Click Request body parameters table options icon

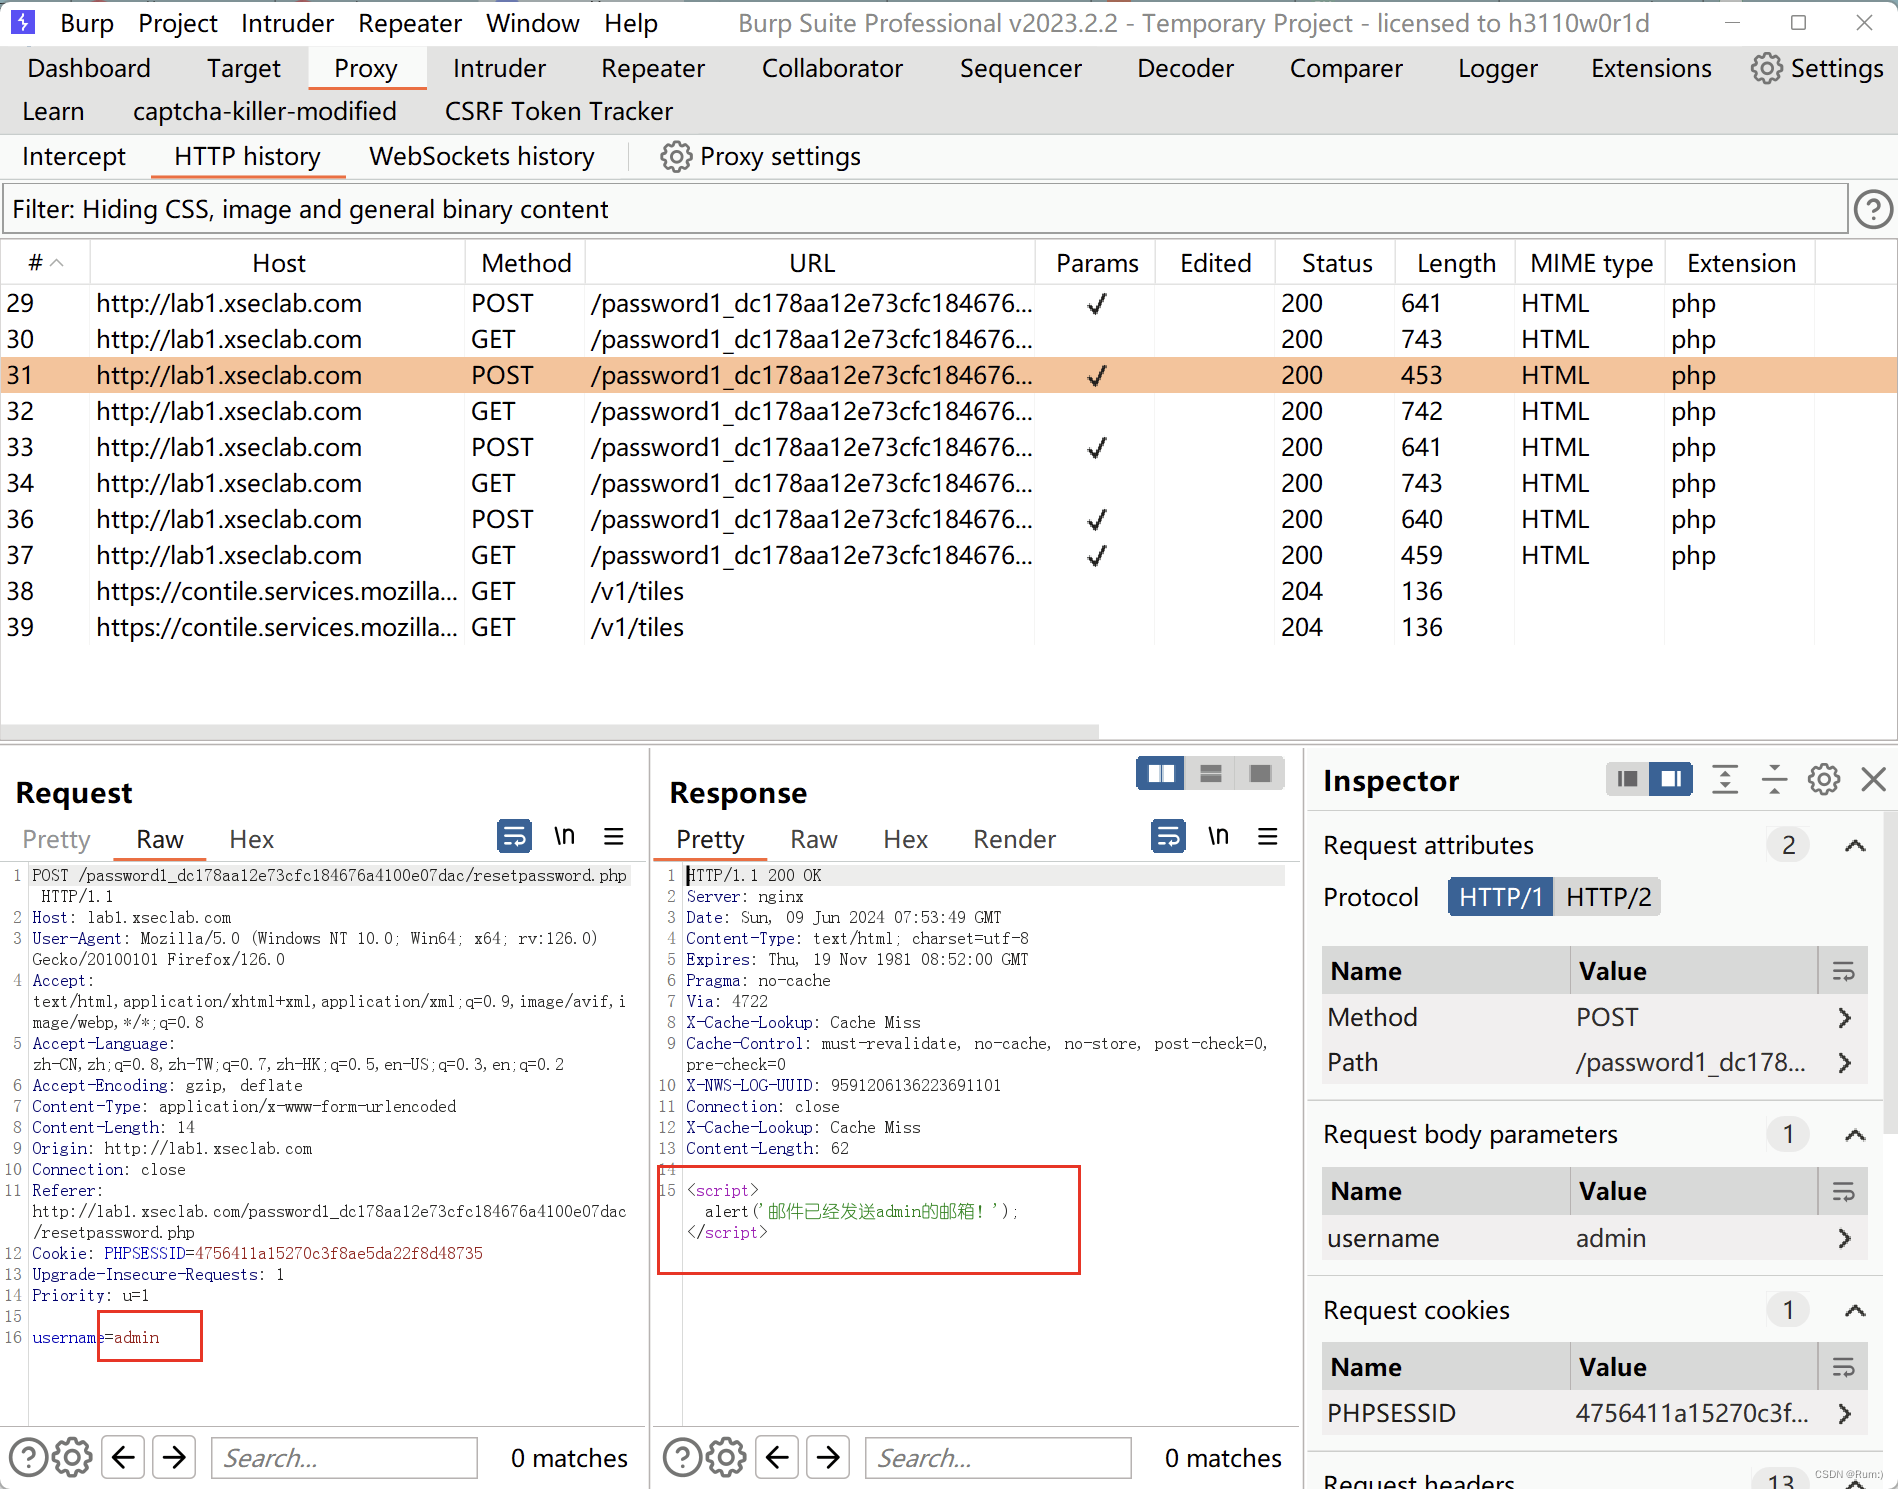[x=1843, y=1191]
